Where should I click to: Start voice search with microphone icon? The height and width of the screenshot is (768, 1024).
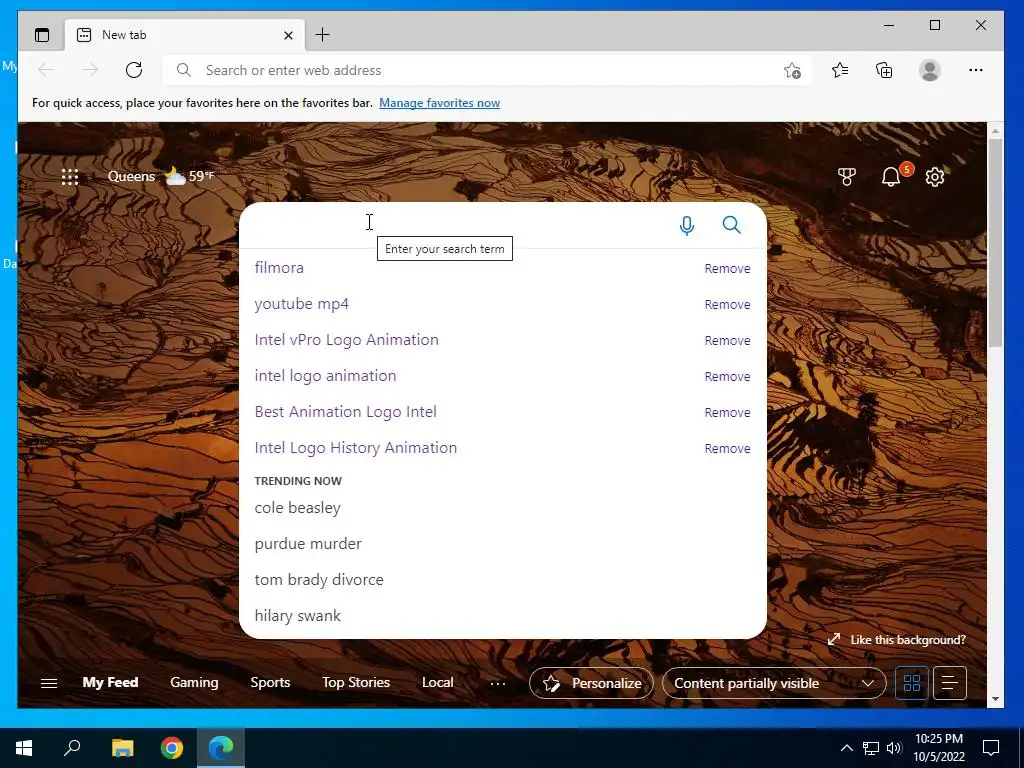click(x=686, y=225)
